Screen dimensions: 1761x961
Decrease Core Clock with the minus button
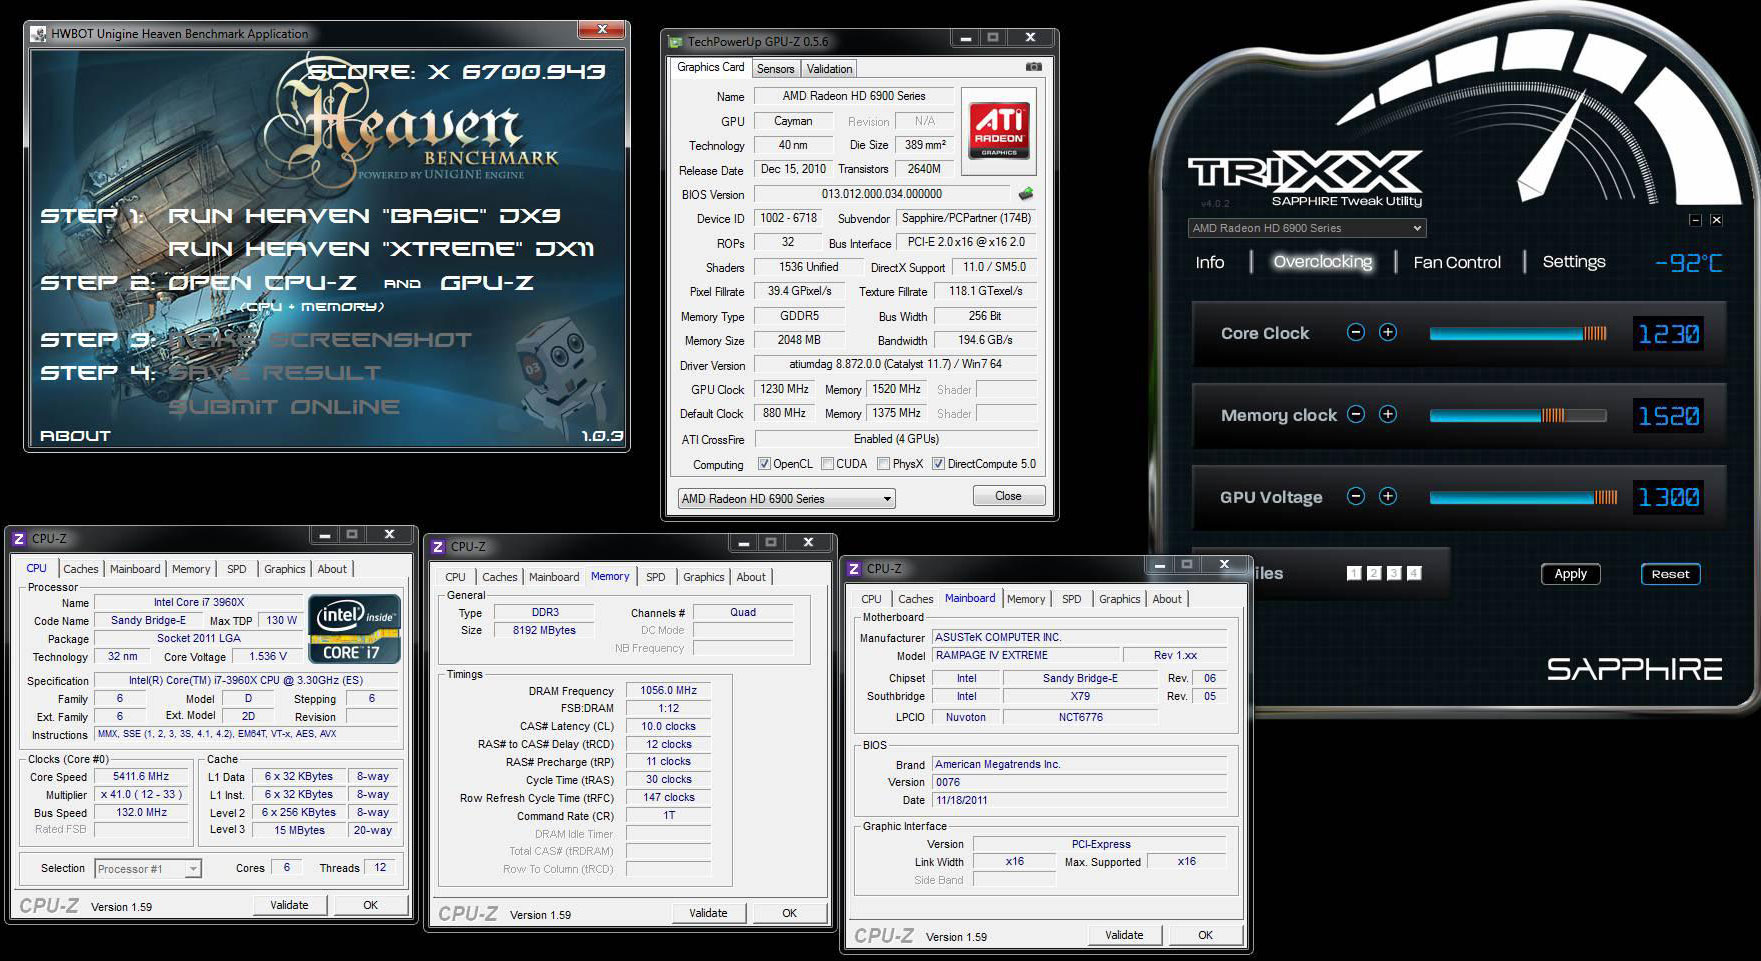coord(1356,333)
